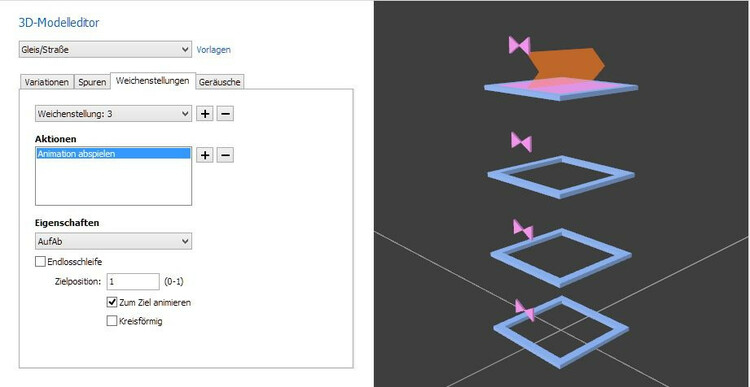This screenshot has height=387, width=750.
Task: Expand the AufAb animation dropdown
Action: pos(113,242)
